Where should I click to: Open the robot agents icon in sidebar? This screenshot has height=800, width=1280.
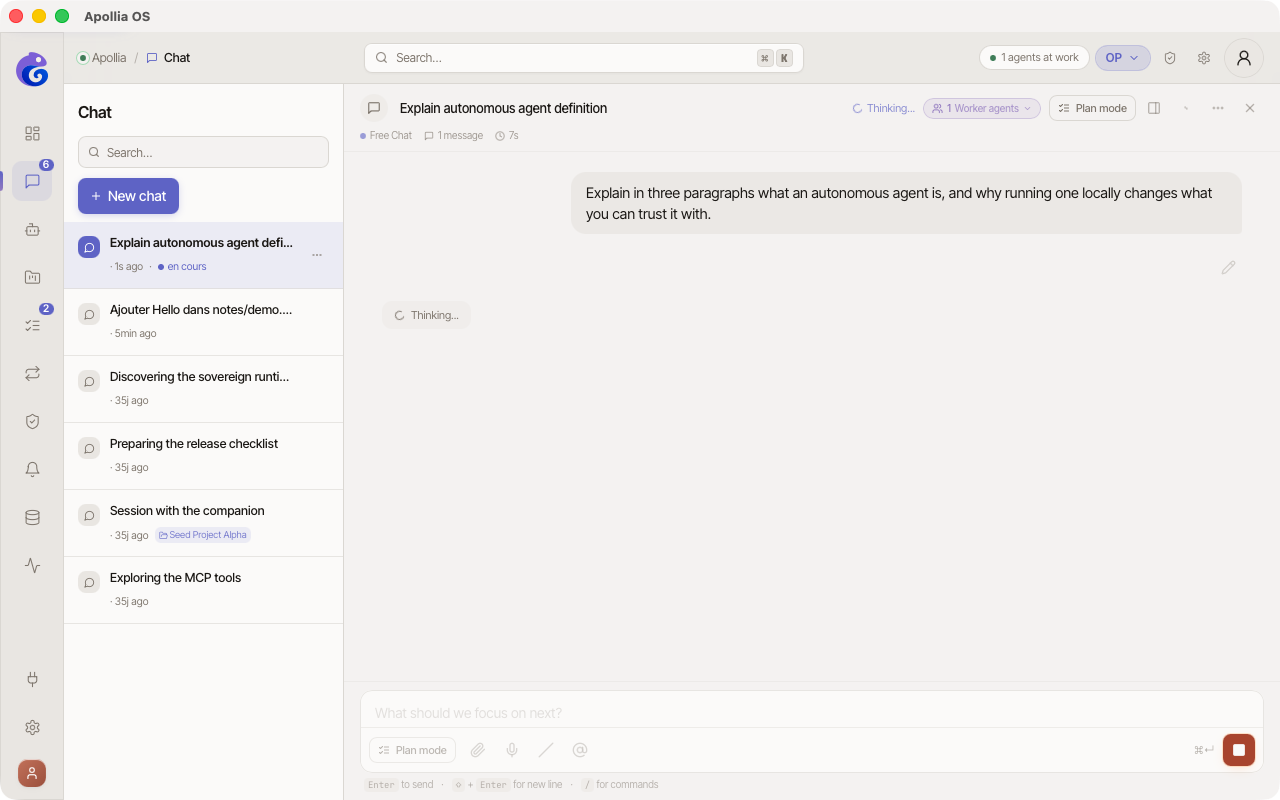[32, 229]
